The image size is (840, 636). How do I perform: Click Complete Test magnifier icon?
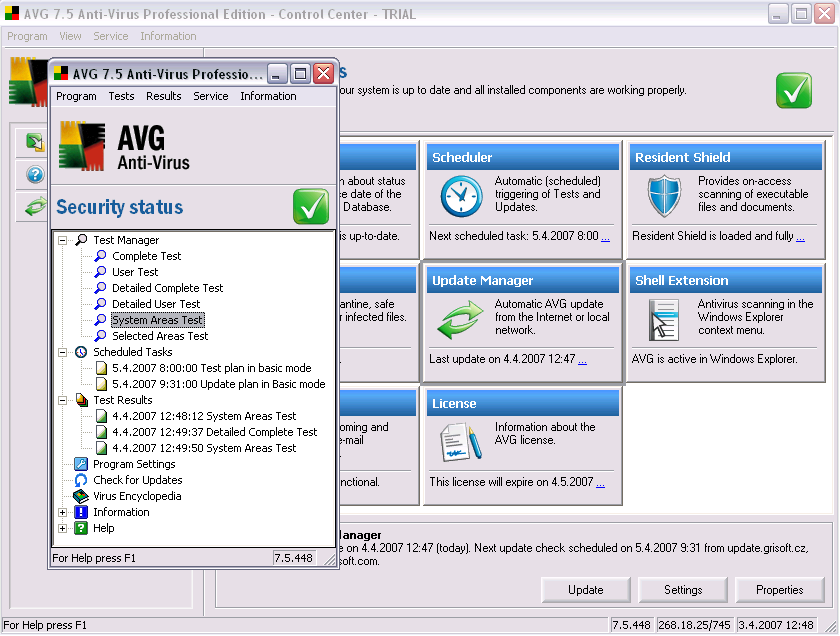pyautogui.click(x=100, y=256)
